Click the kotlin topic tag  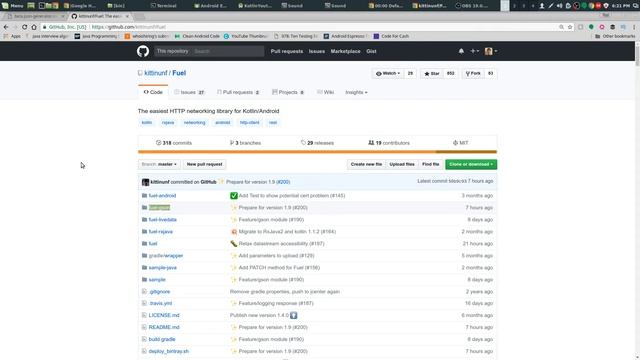147,122
